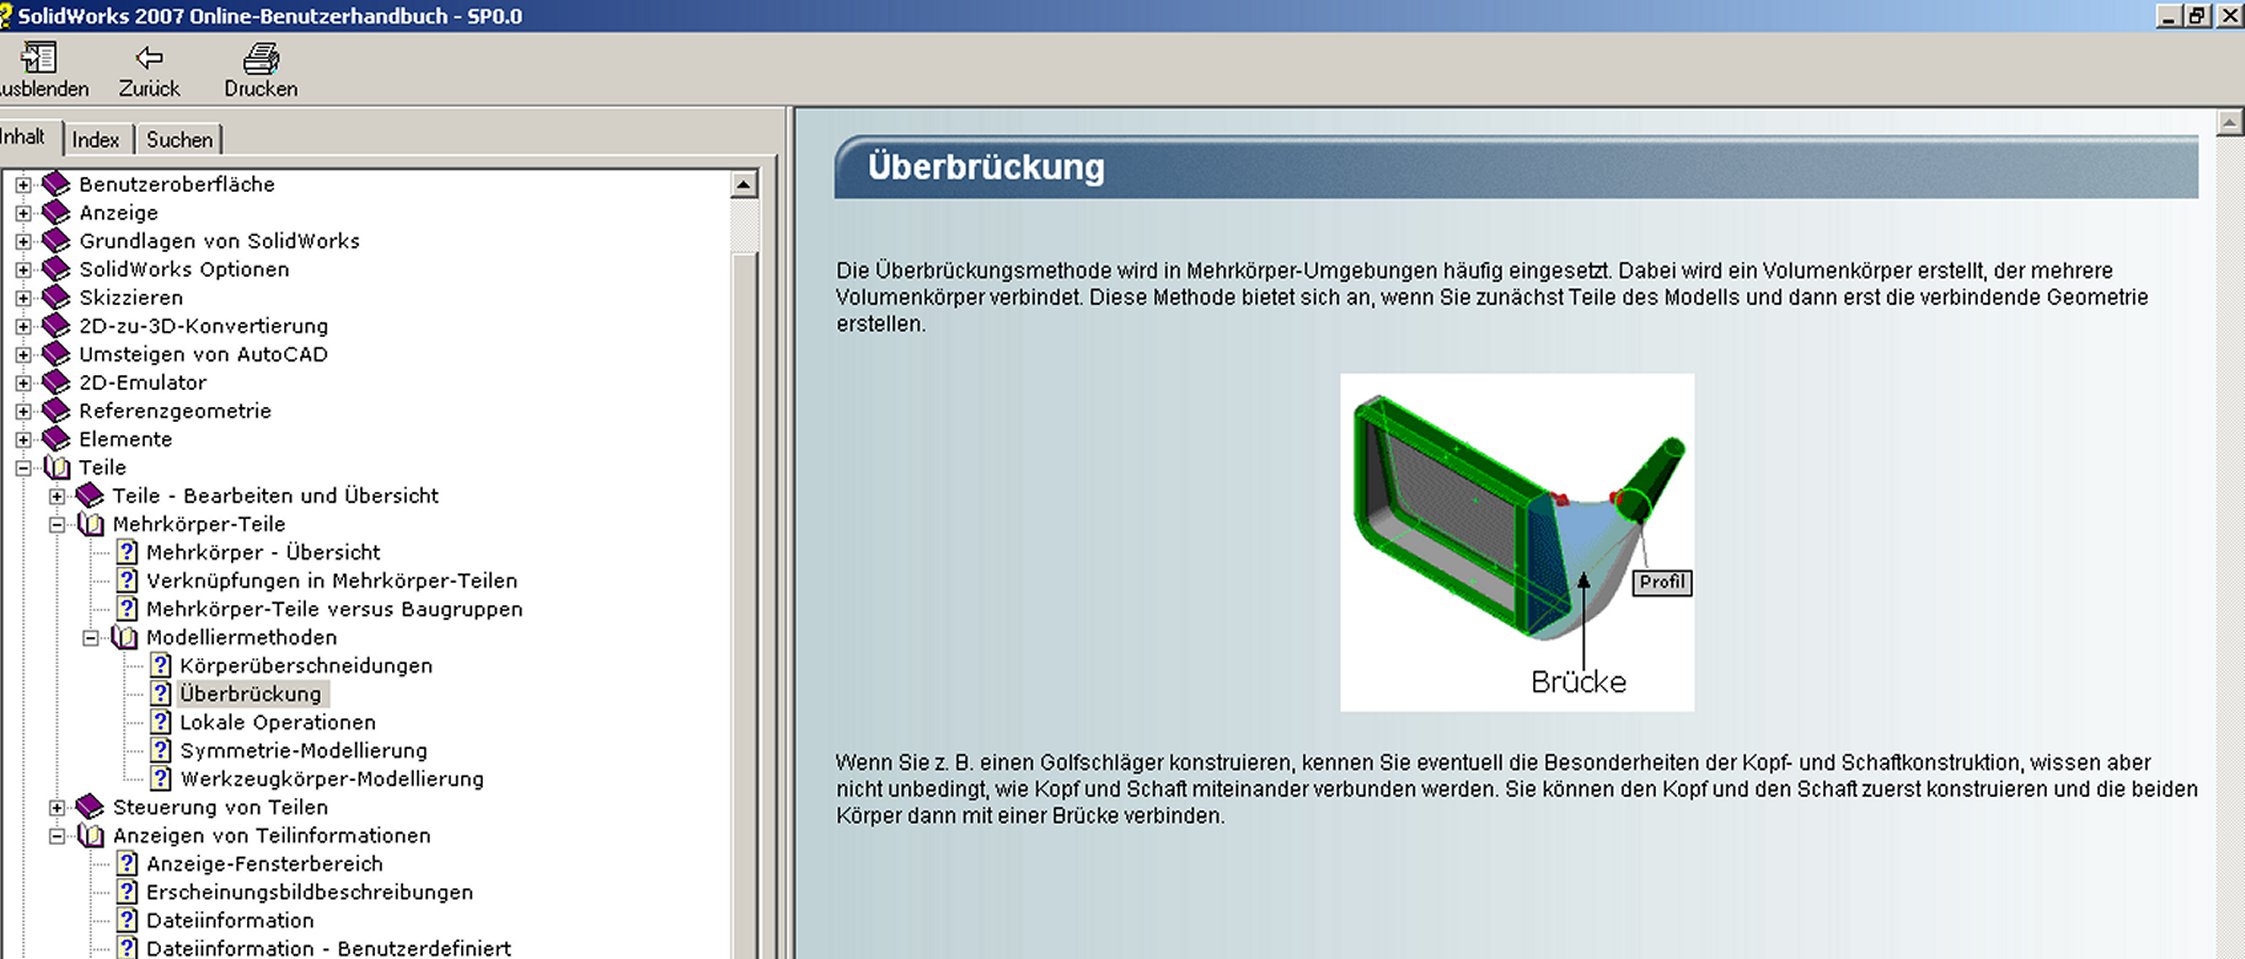Screen dimensions: 2245x959
Task: Click the open book icon beside Mehrkörper-Teile
Action: (90, 524)
